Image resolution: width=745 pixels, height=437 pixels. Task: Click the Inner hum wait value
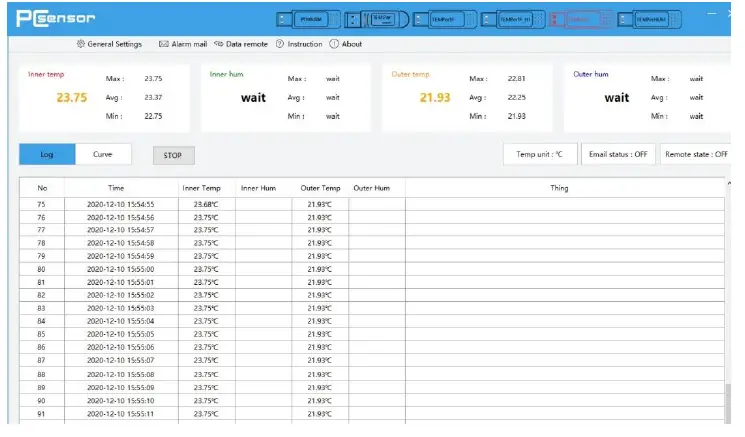[253, 98]
